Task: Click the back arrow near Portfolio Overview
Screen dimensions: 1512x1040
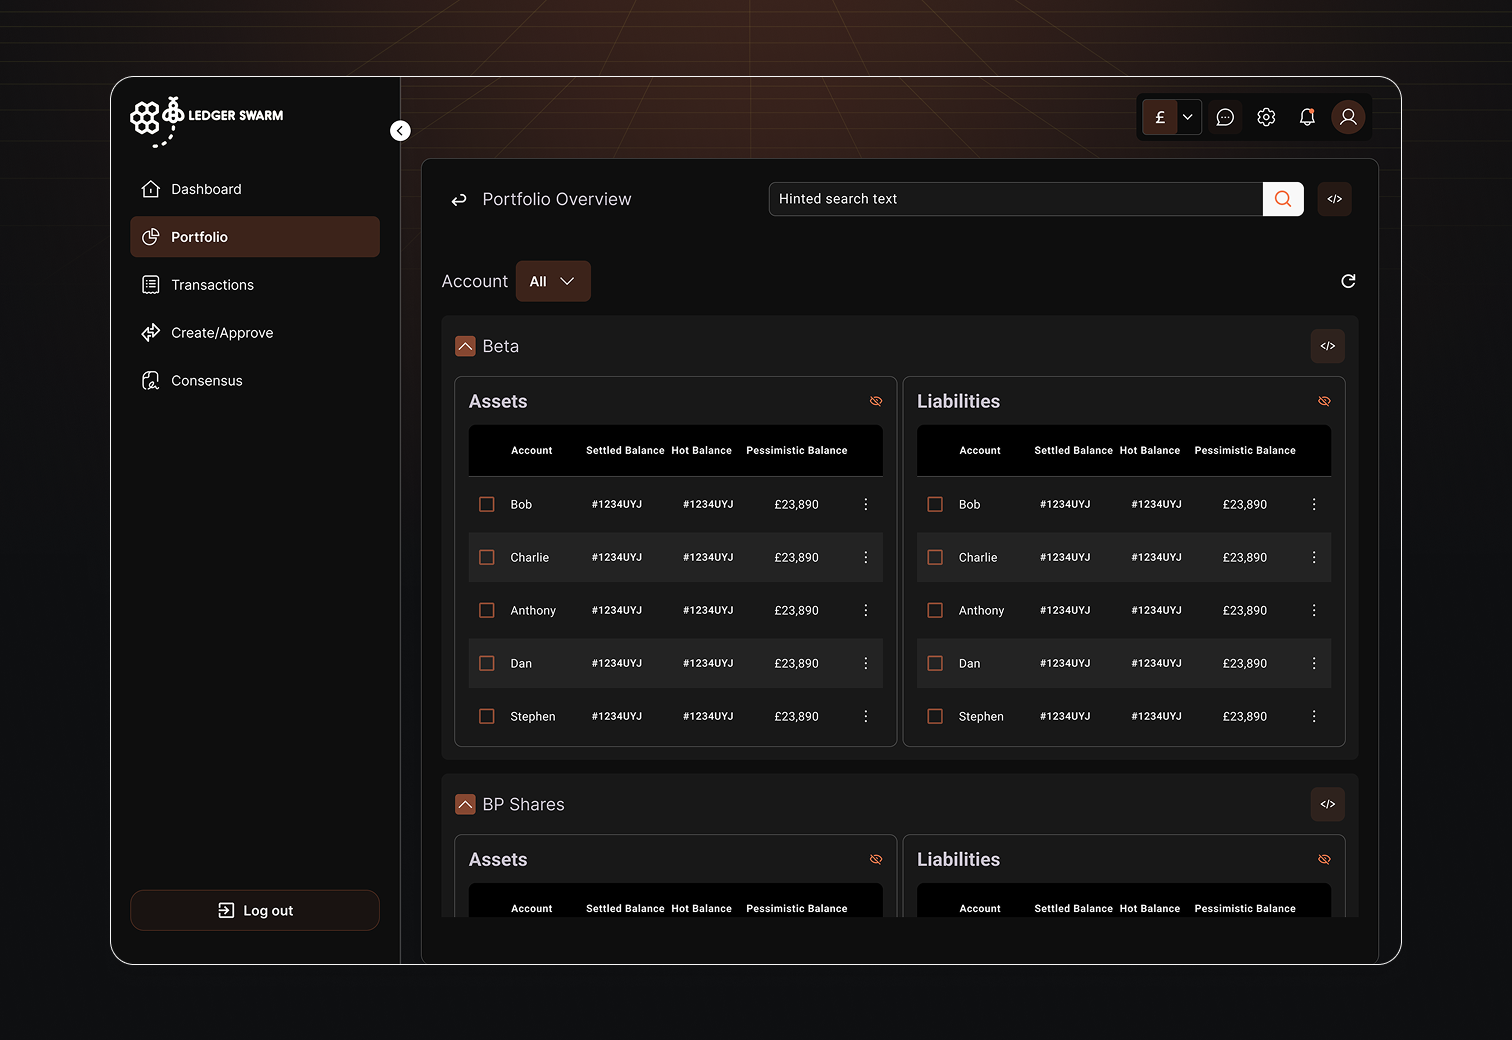Action: (458, 199)
